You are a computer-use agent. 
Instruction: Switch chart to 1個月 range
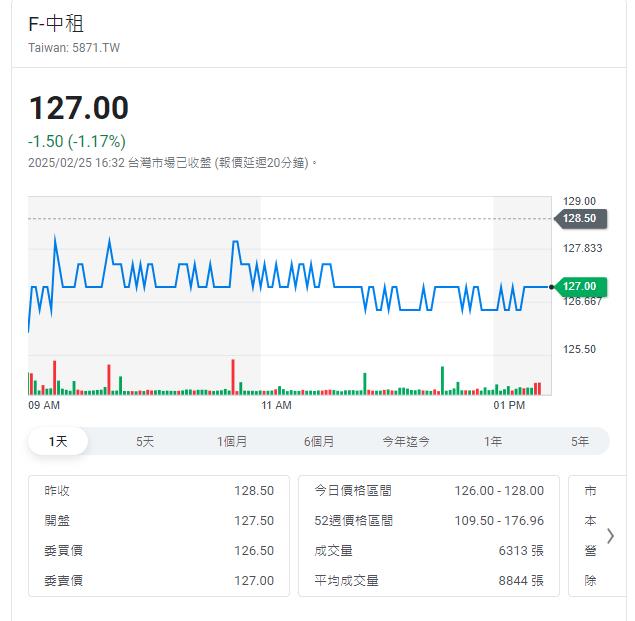tap(232, 441)
